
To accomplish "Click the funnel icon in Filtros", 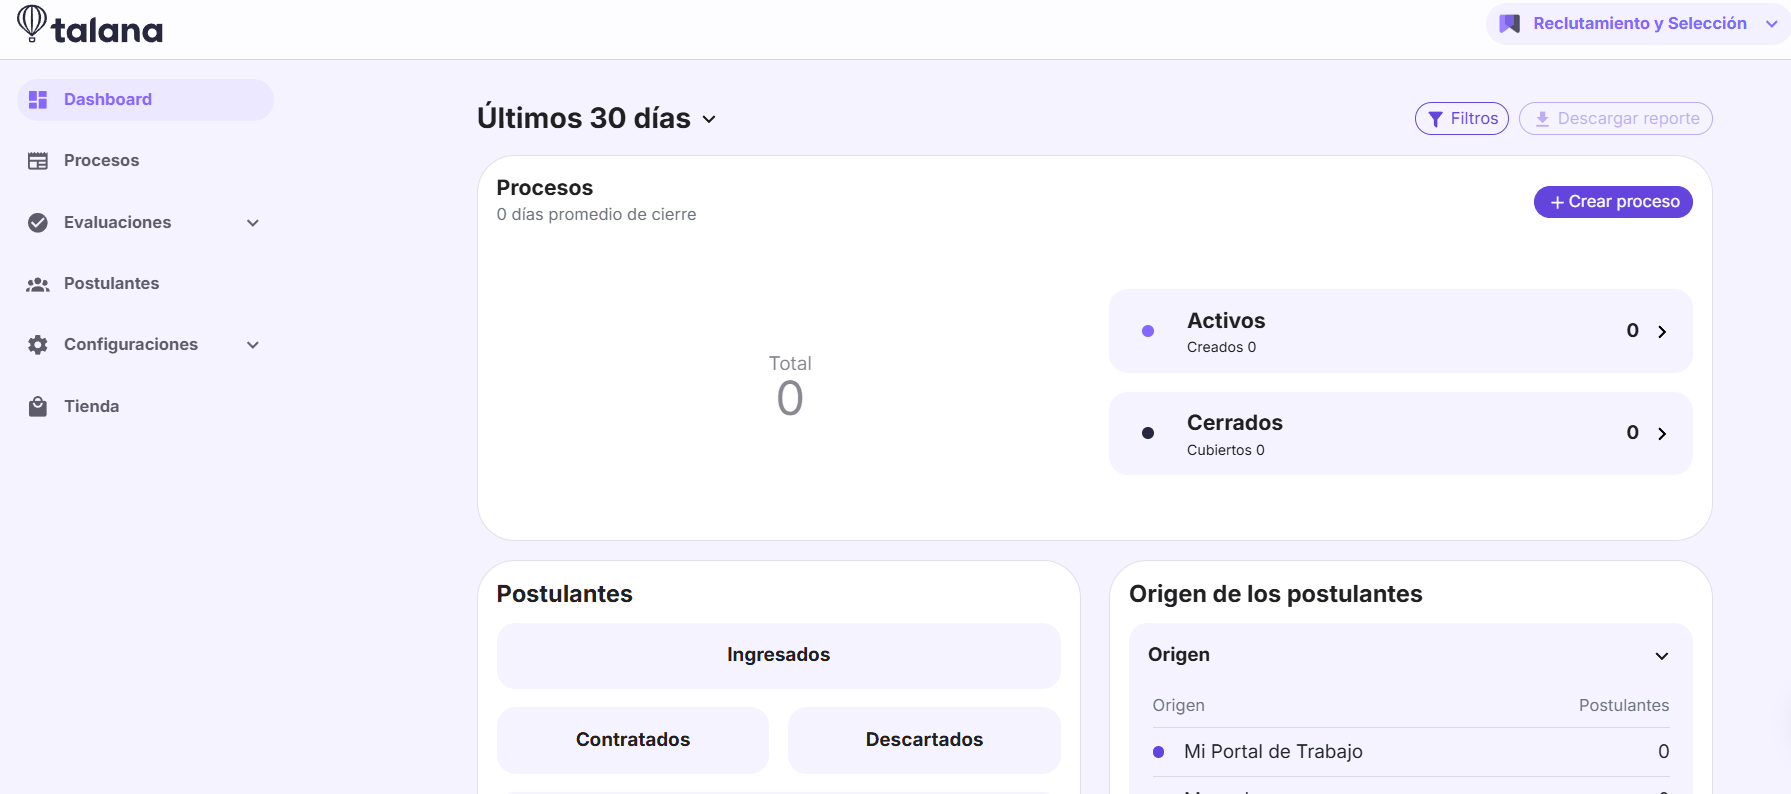I will click(x=1436, y=119).
